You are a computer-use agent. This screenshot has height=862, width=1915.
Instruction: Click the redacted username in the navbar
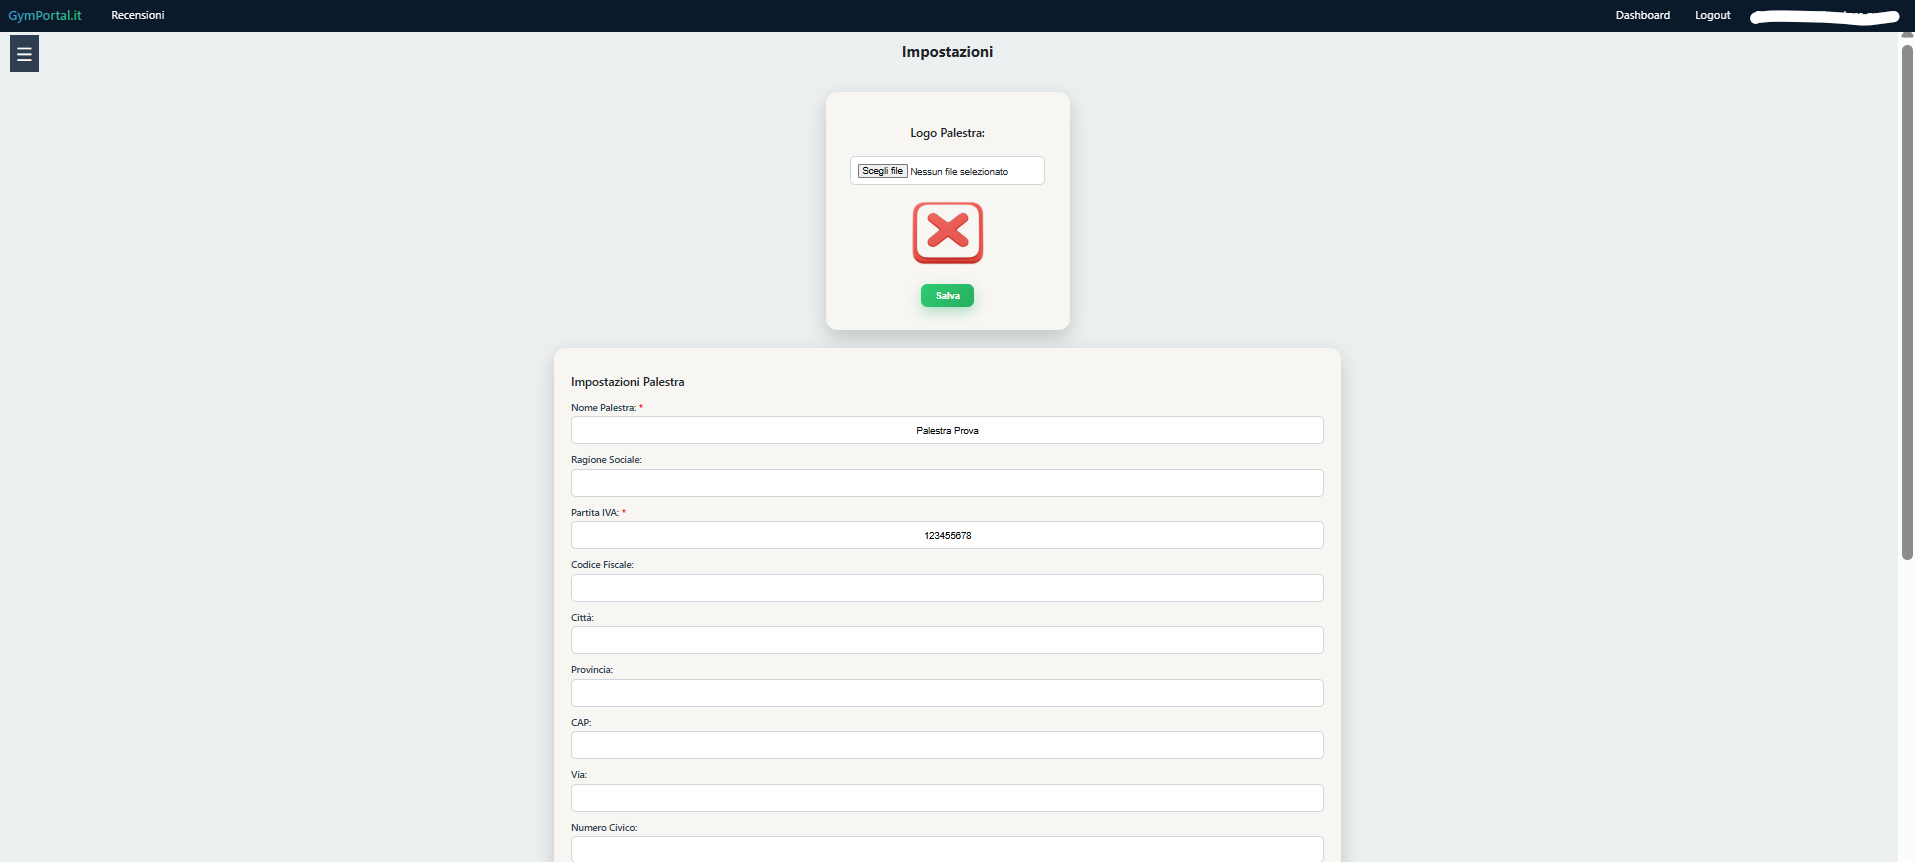(x=1824, y=16)
